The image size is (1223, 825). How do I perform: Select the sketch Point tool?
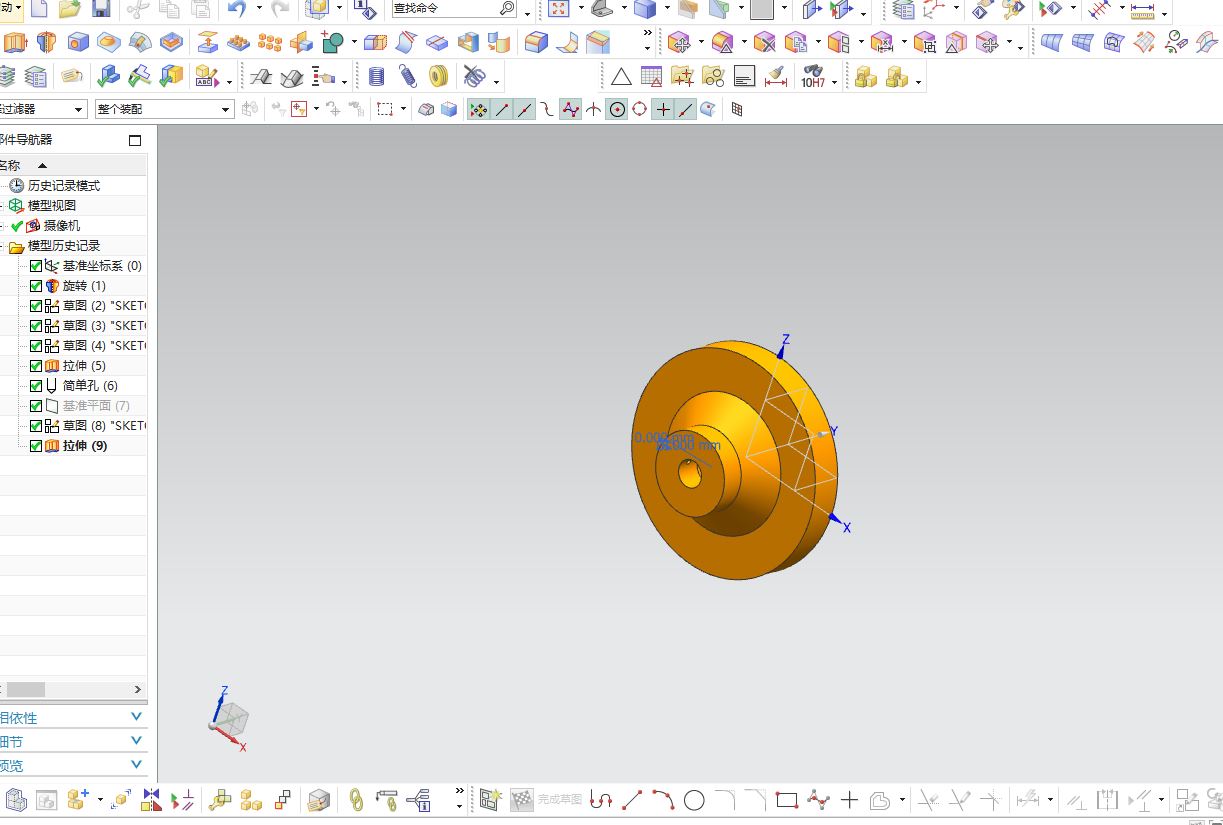point(849,800)
